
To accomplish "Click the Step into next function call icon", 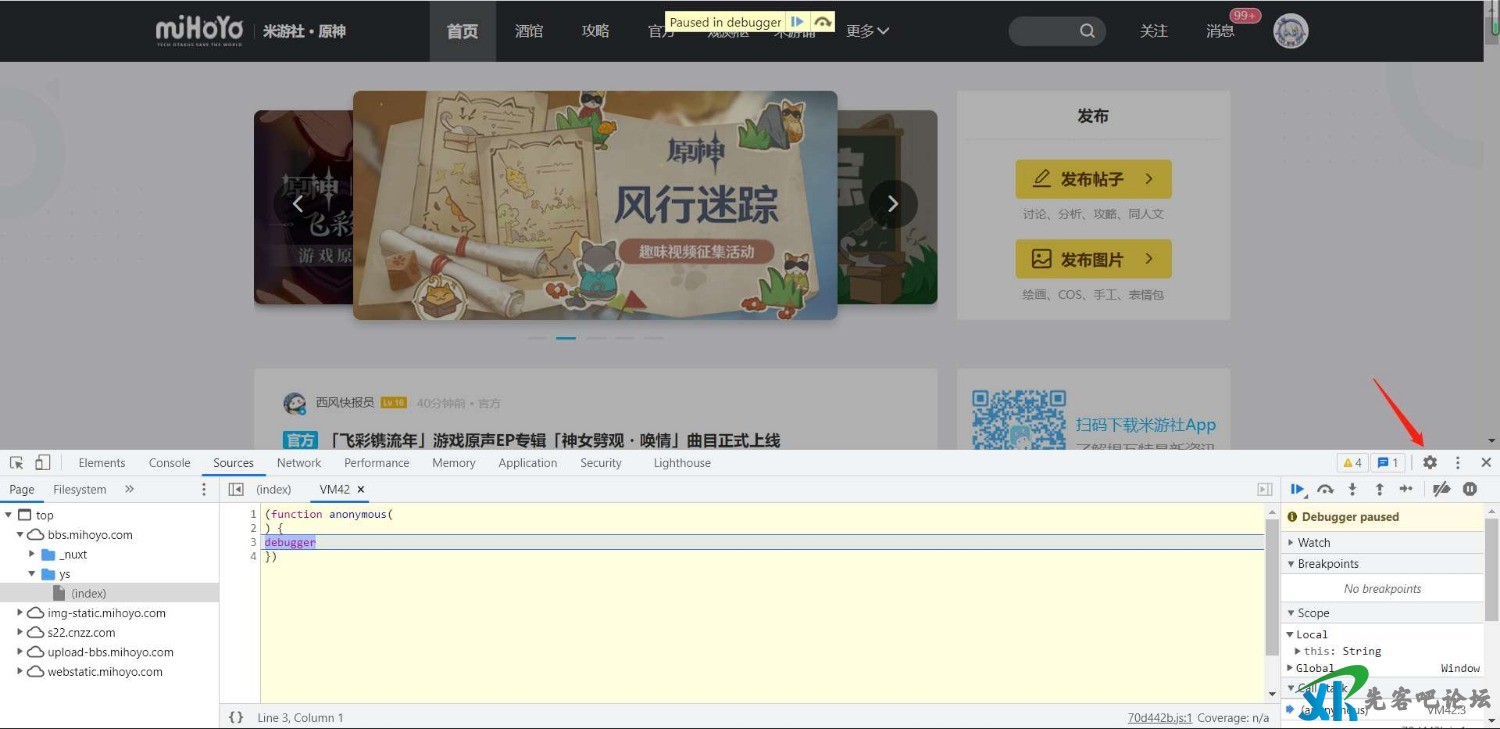I will [x=1352, y=489].
